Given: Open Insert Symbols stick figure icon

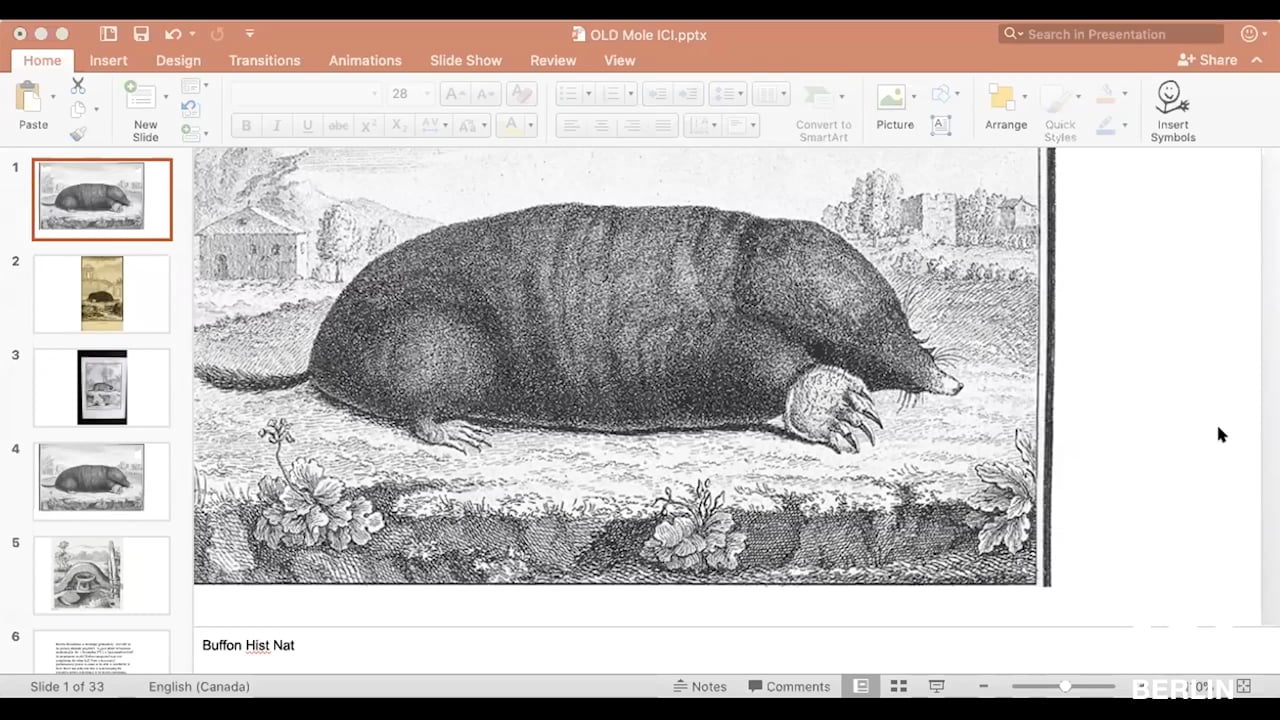Looking at the screenshot, I should pos(1172,97).
